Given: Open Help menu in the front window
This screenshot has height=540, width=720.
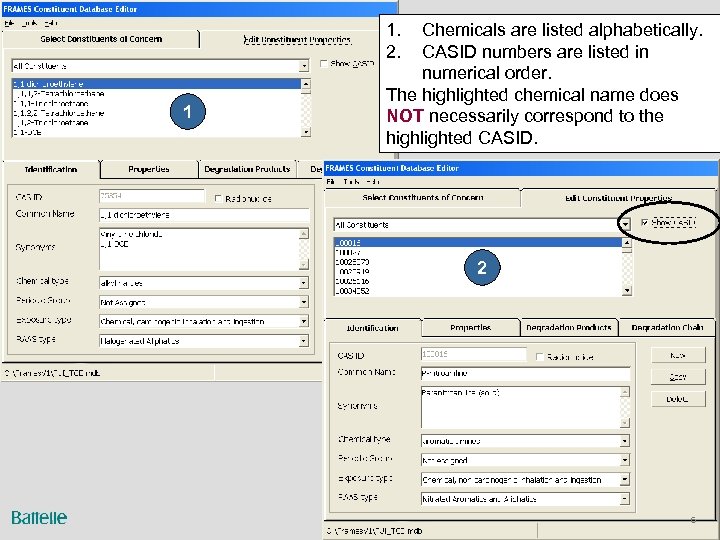Looking at the screenshot, I should [x=373, y=182].
